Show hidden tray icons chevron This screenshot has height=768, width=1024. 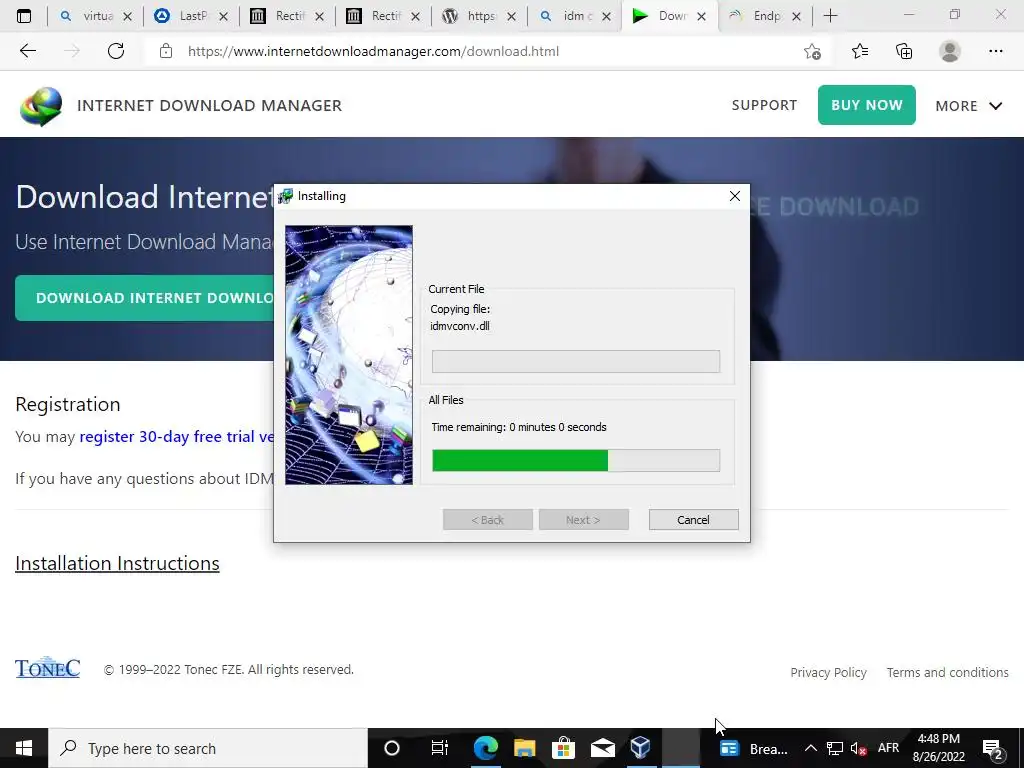(x=810, y=748)
